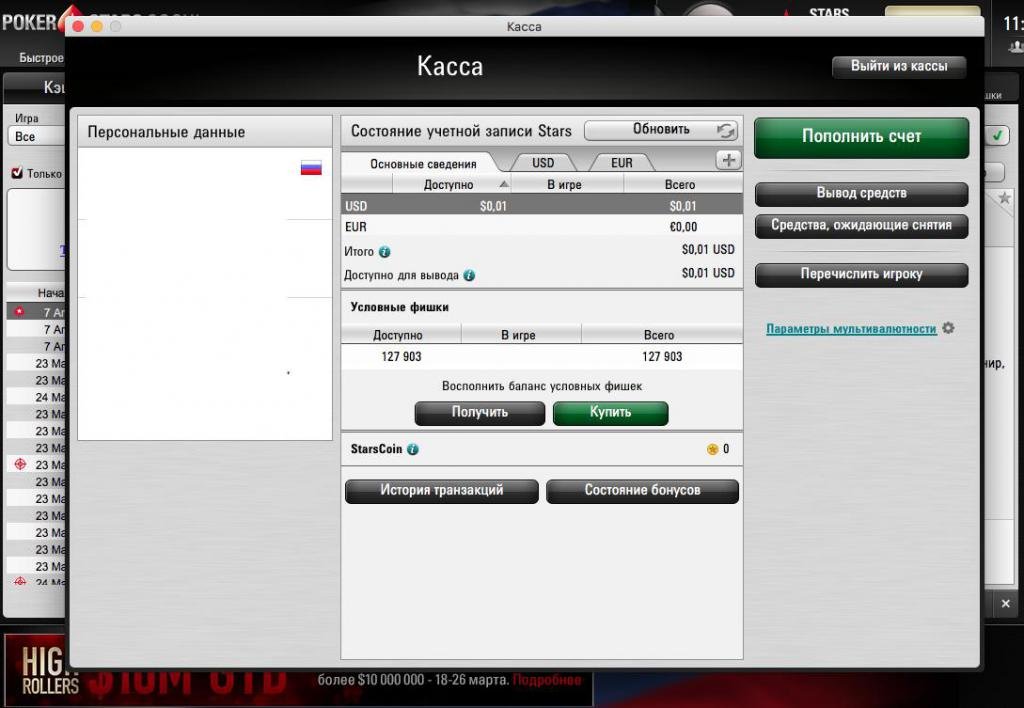Click the Перечислить игроку button
Screen dimensions: 1024x708
(x=861, y=274)
